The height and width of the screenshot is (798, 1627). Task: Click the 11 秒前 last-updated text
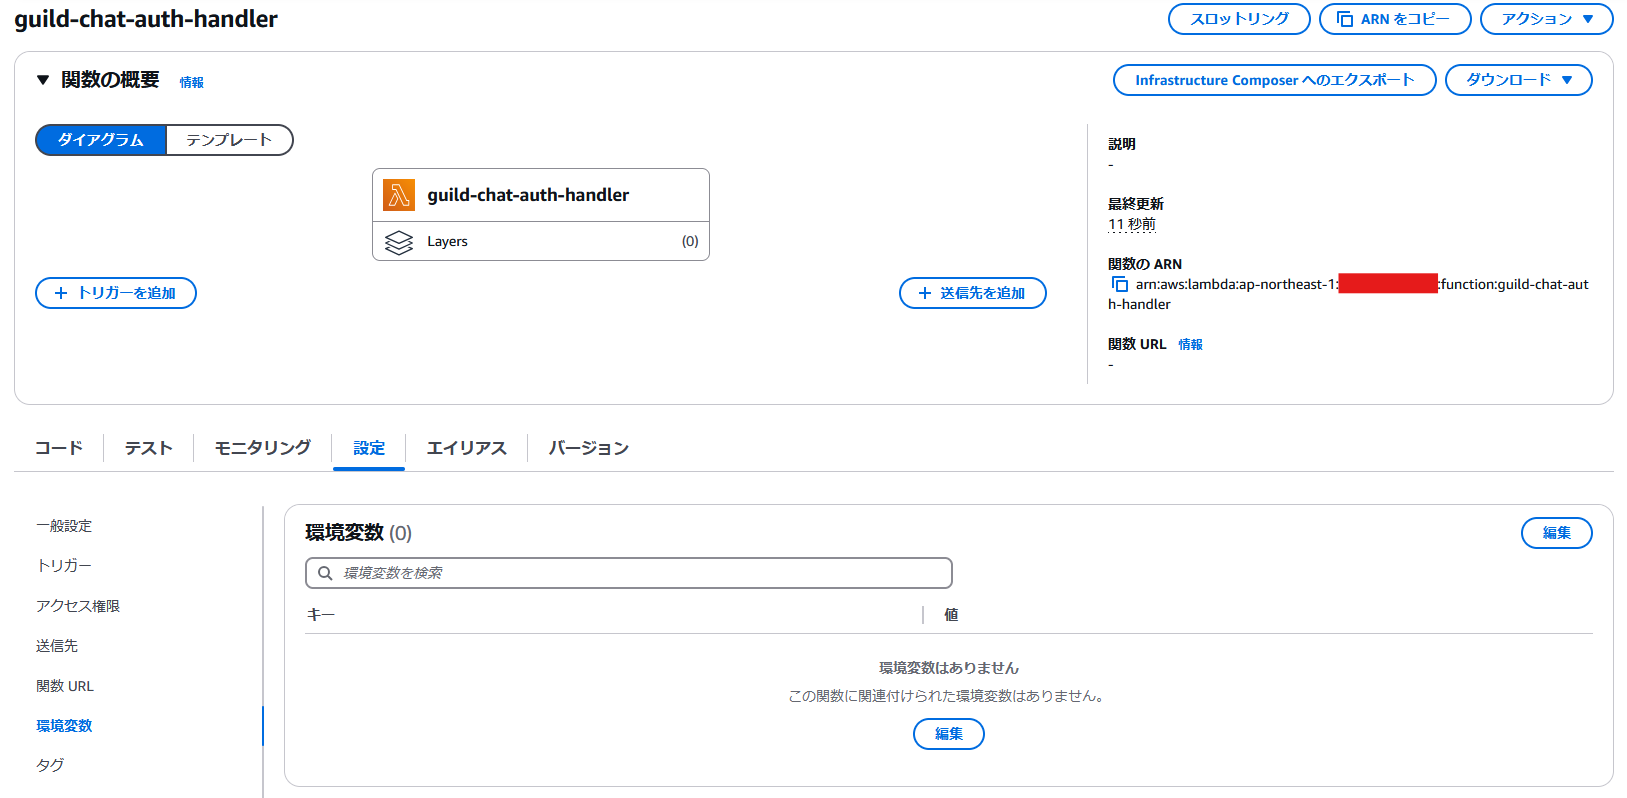click(1132, 224)
